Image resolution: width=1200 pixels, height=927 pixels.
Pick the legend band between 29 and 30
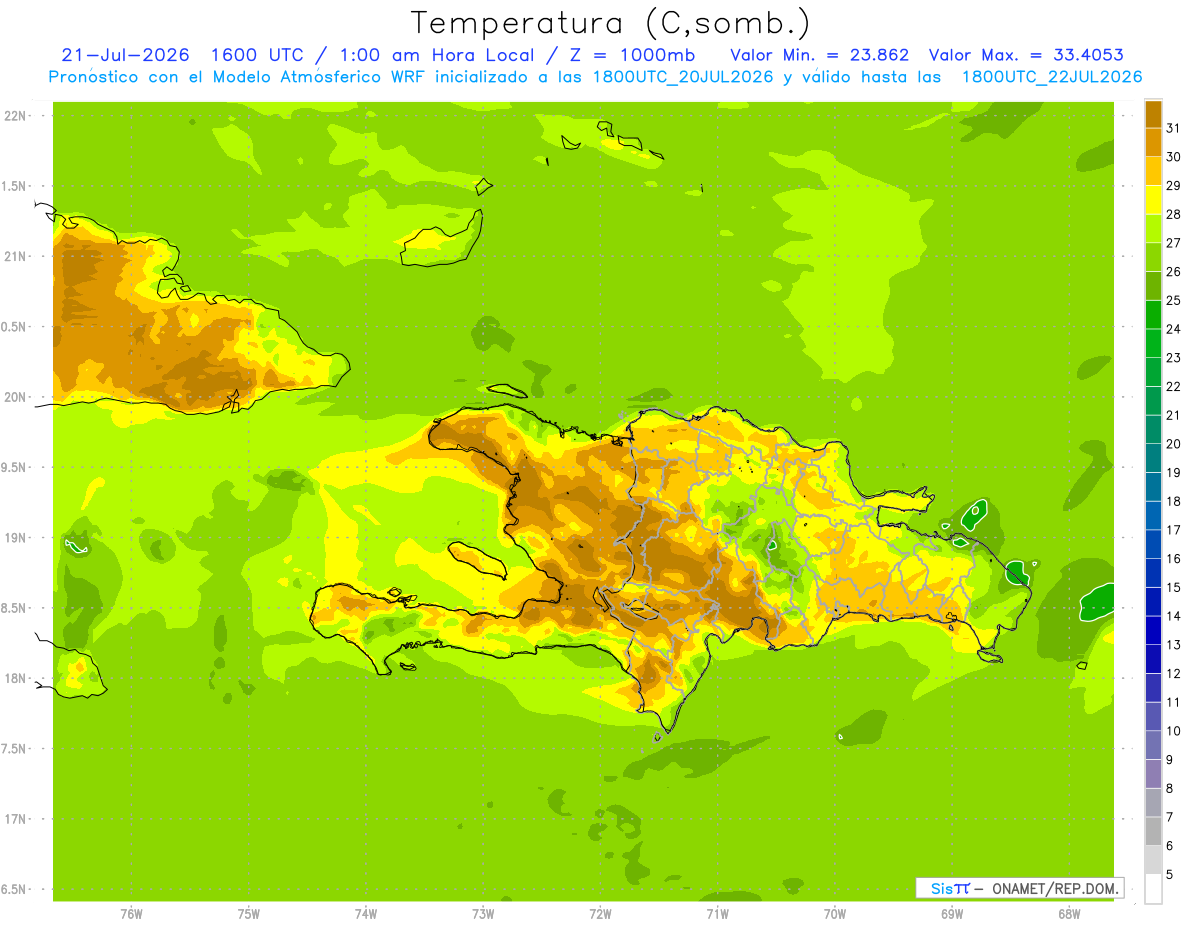[x=1153, y=171]
